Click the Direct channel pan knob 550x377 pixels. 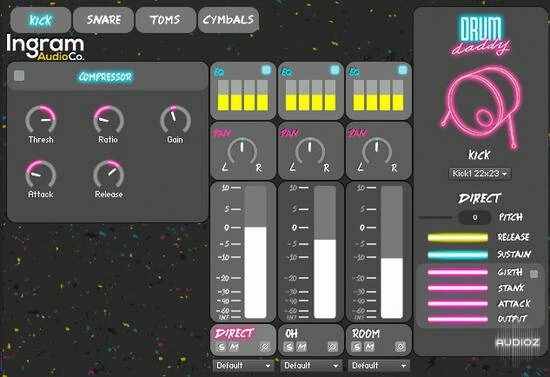coord(242,152)
